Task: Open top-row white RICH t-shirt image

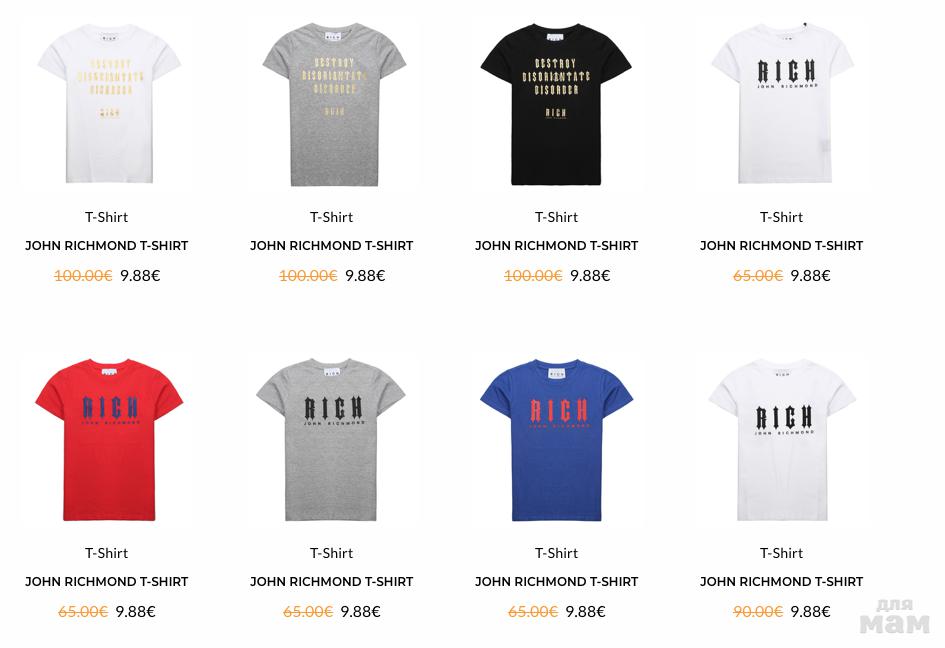Action: coord(783,103)
